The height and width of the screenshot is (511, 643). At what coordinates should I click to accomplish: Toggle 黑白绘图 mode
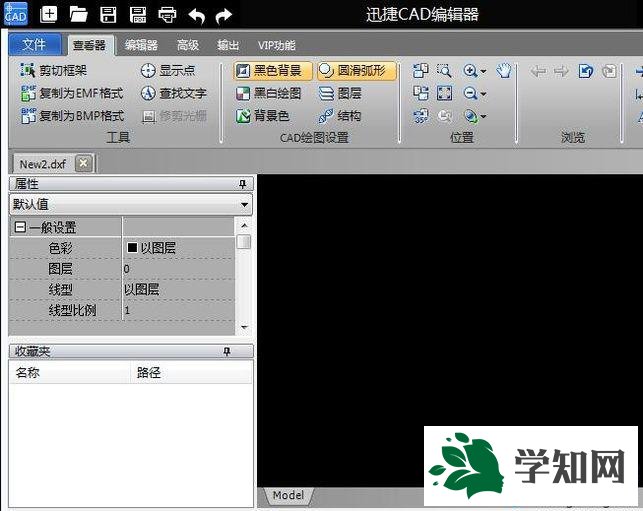click(x=269, y=94)
